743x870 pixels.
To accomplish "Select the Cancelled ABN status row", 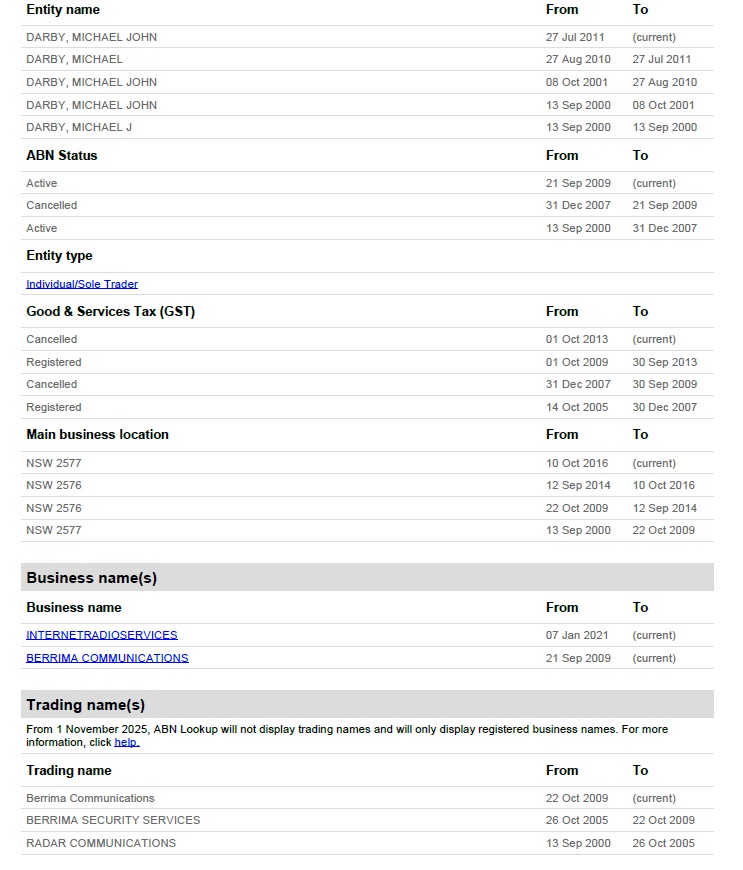I will 367,205.
